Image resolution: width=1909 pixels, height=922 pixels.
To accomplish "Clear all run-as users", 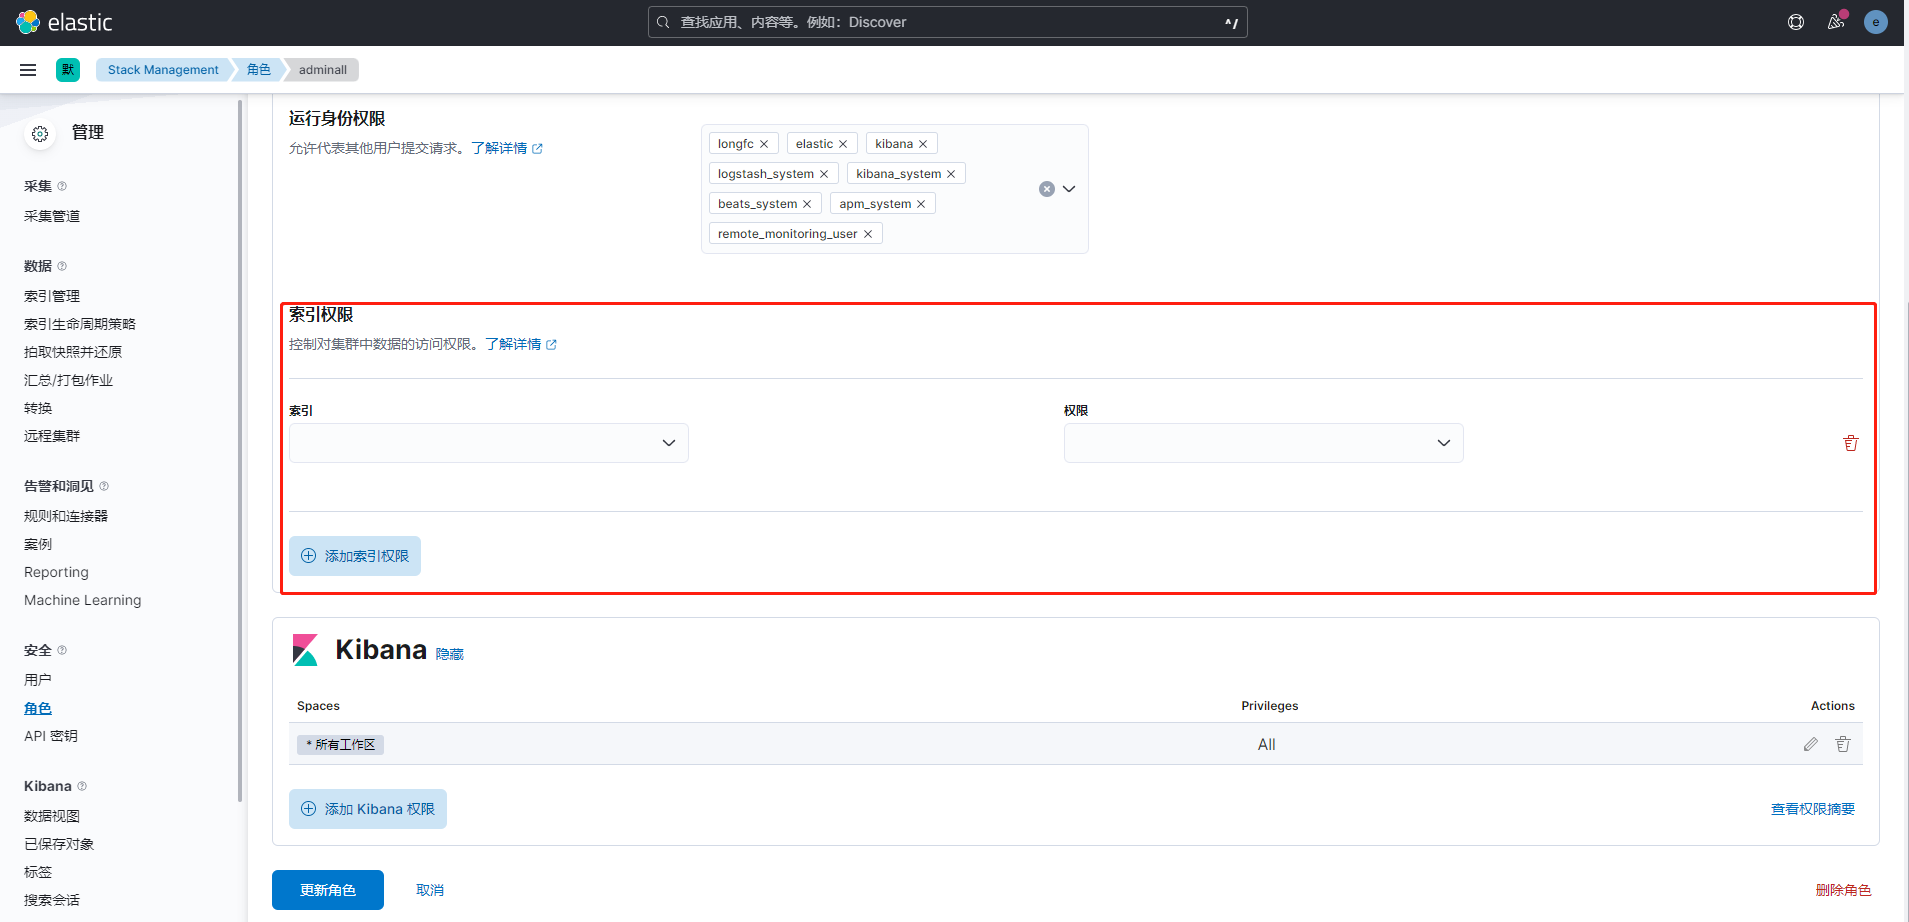I will pyautogui.click(x=1047, y=189).
